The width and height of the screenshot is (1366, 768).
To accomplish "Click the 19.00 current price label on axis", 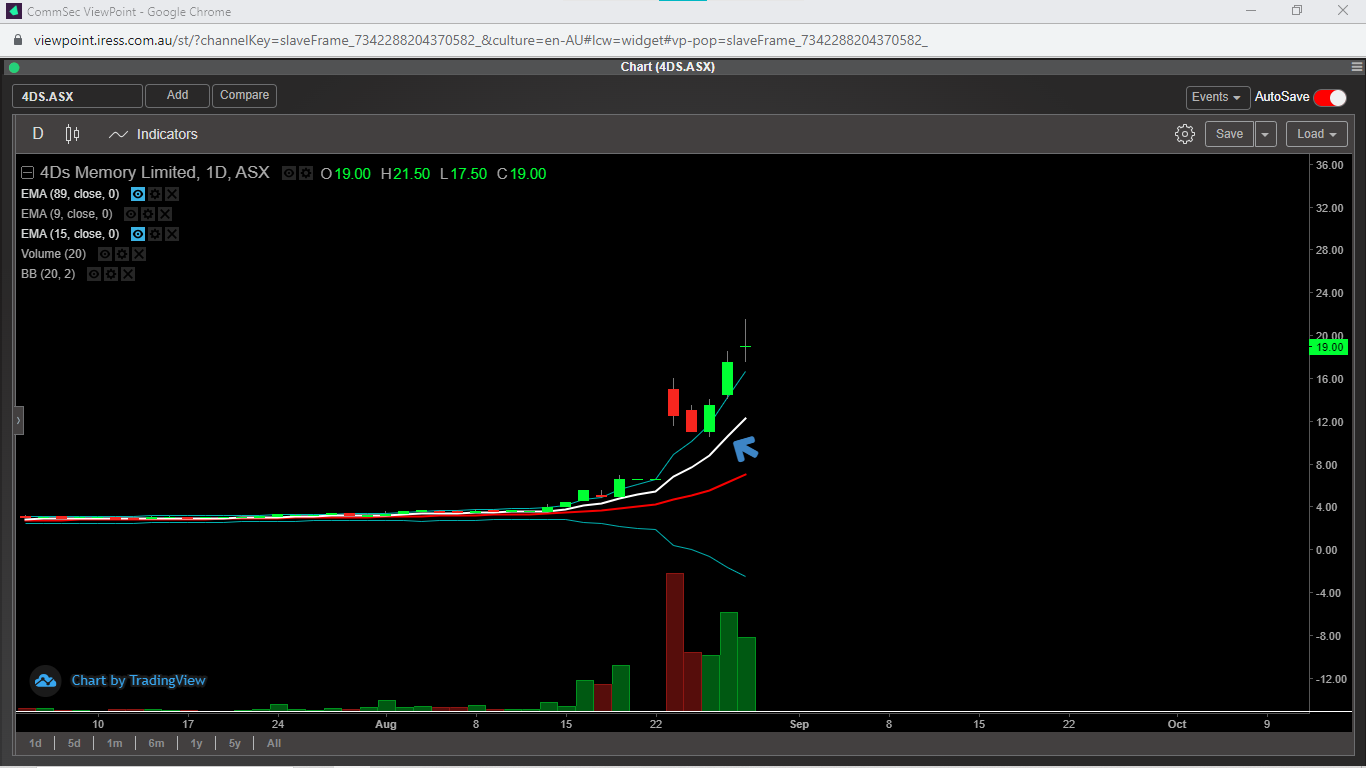I will pos(1328,347).
